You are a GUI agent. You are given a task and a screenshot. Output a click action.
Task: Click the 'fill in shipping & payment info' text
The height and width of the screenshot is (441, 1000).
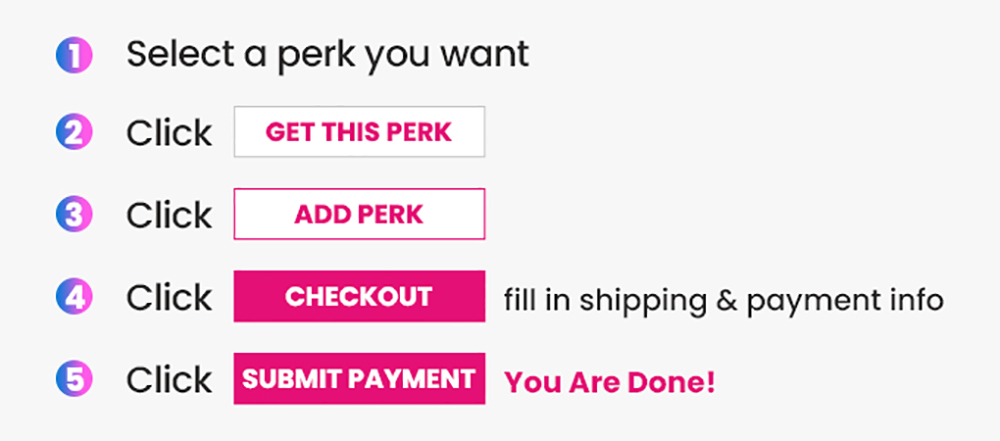723,299
